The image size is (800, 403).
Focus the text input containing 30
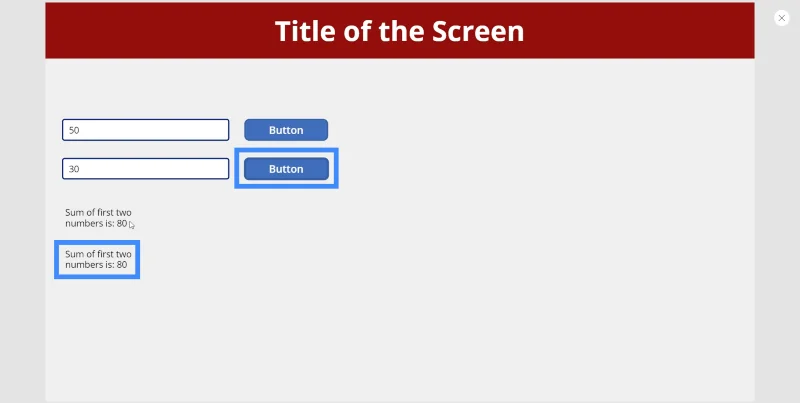coord(145,169)
